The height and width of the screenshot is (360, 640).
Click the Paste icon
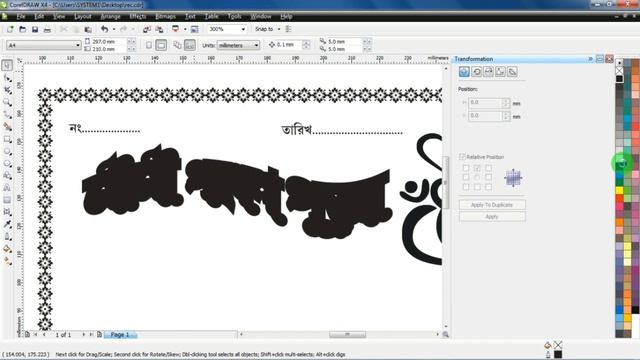88,29
